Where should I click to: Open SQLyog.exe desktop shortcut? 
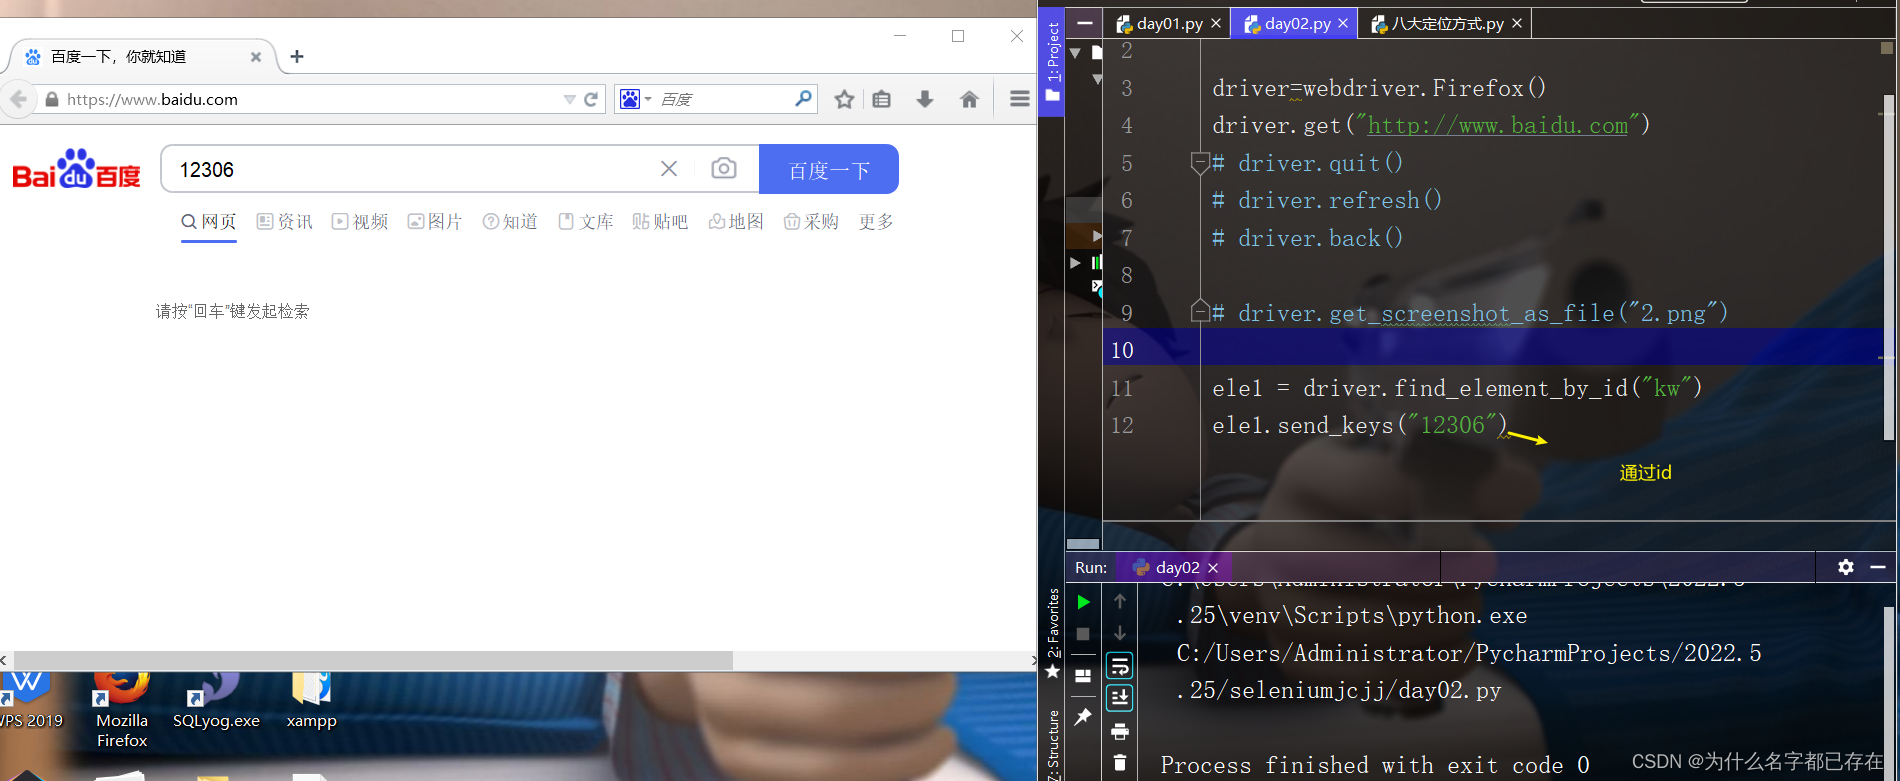[x=216, y=702]
